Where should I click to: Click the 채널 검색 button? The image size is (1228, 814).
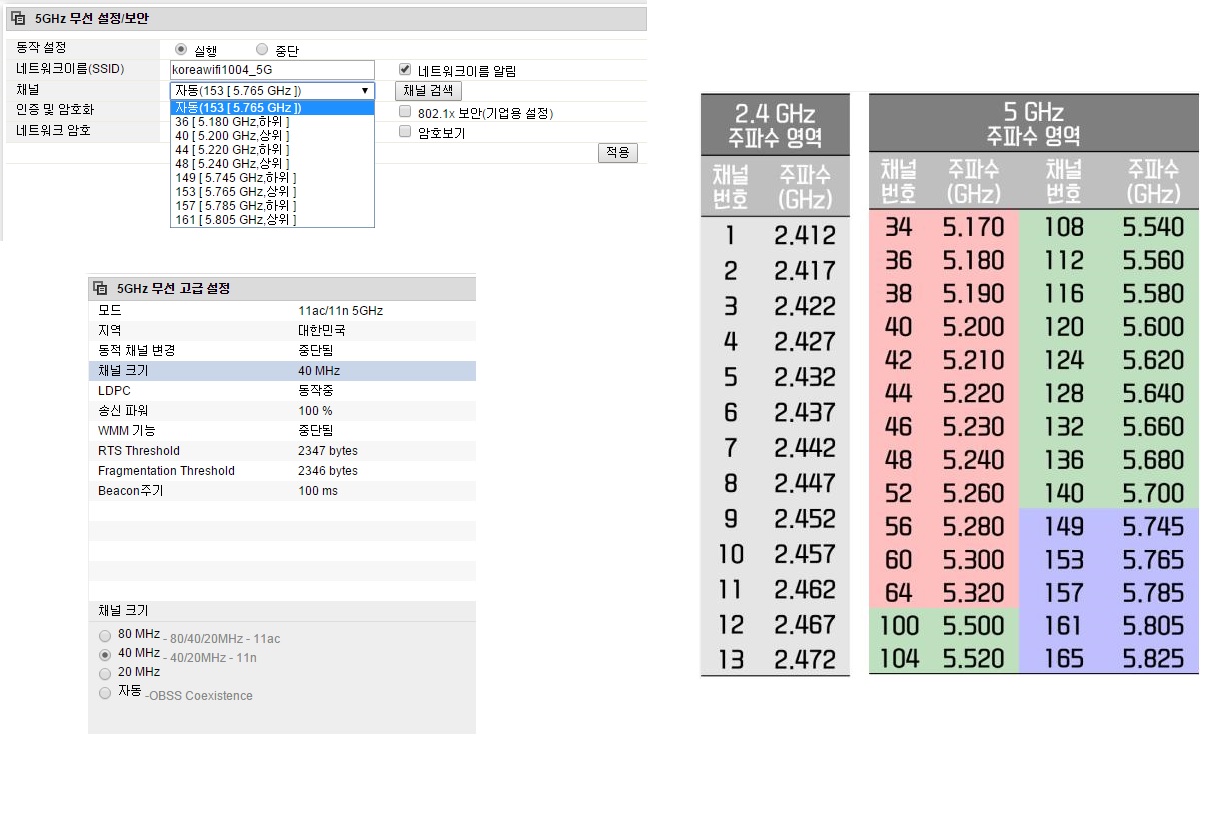coord(428,91)
